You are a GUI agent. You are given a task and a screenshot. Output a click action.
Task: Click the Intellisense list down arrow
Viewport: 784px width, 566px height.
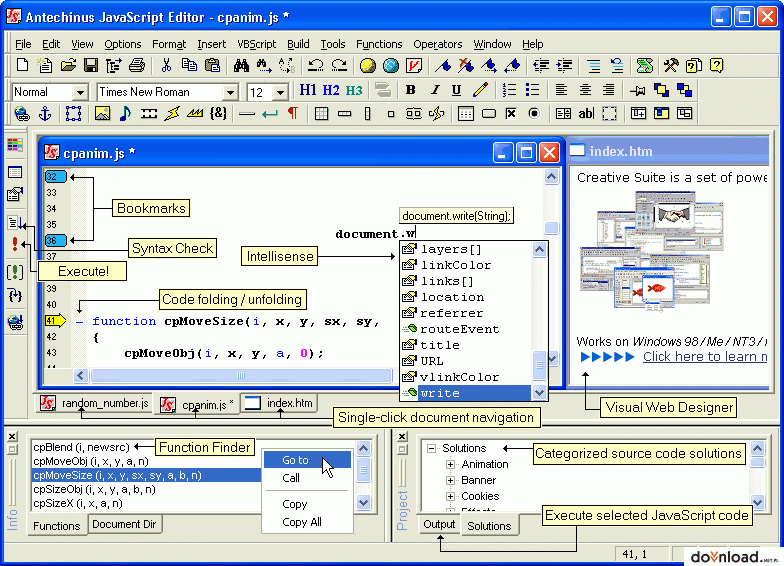click(x=539, y=392)
